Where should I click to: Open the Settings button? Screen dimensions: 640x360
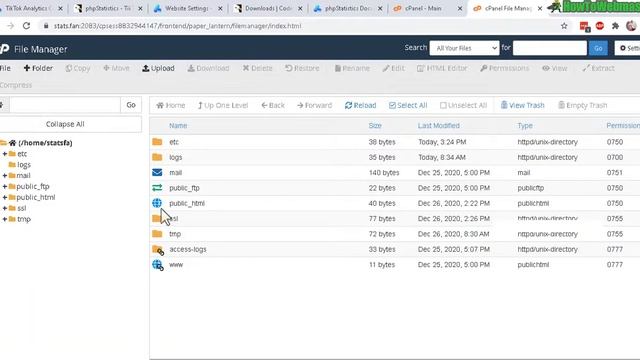(x=628, y=48)
